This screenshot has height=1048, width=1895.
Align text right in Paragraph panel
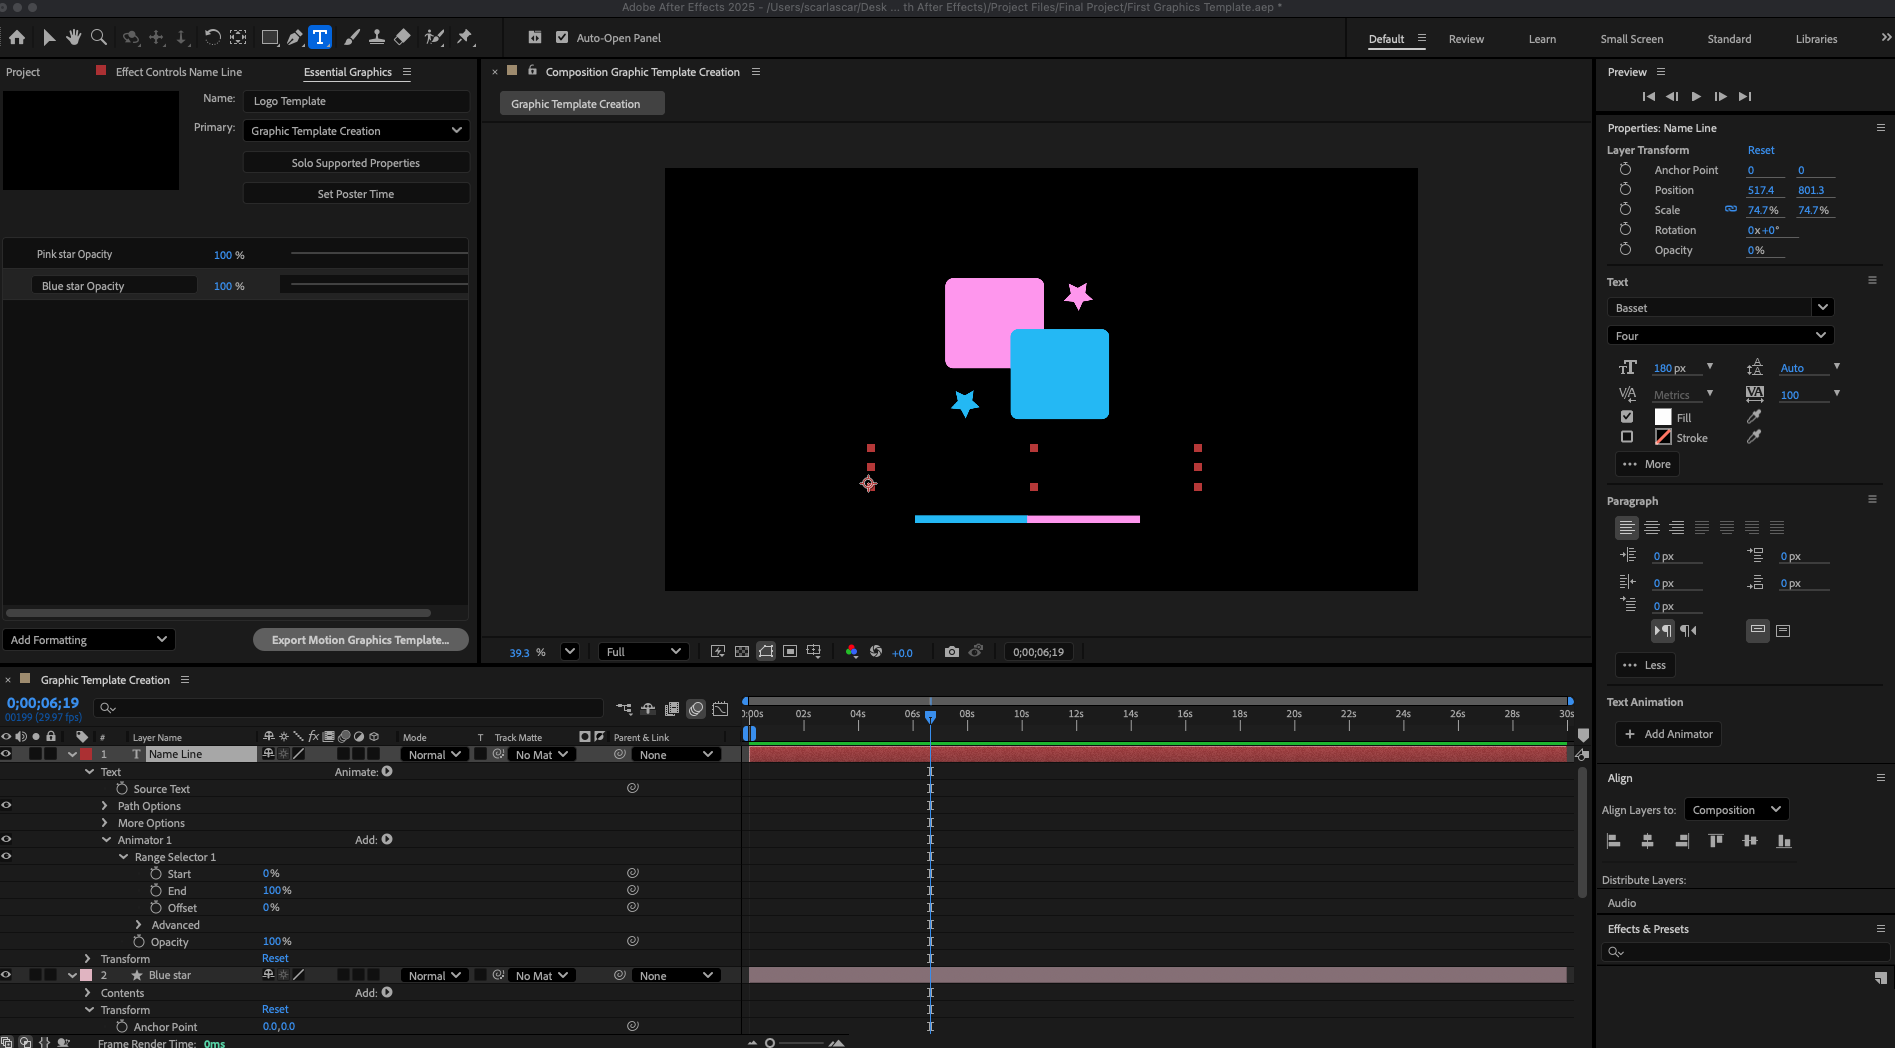point(1677,527)
